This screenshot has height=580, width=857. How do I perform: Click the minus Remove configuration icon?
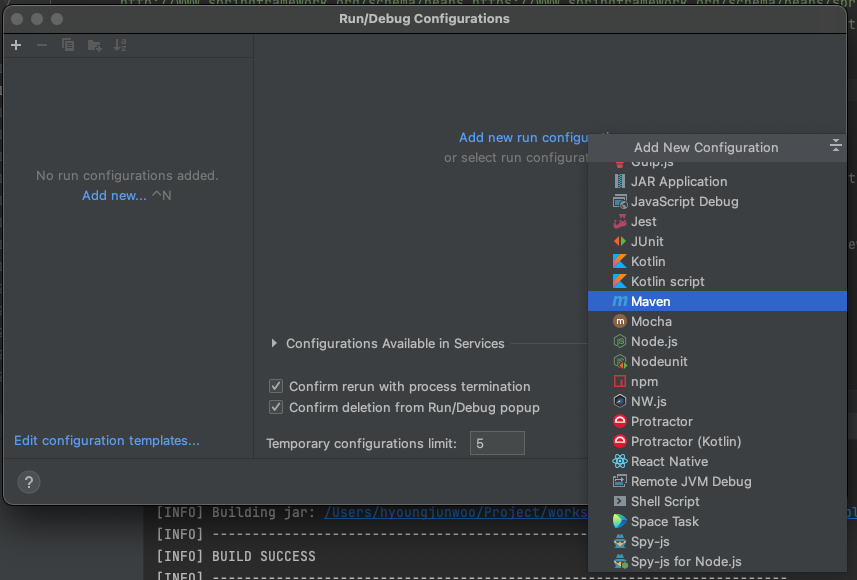[42, 45]
